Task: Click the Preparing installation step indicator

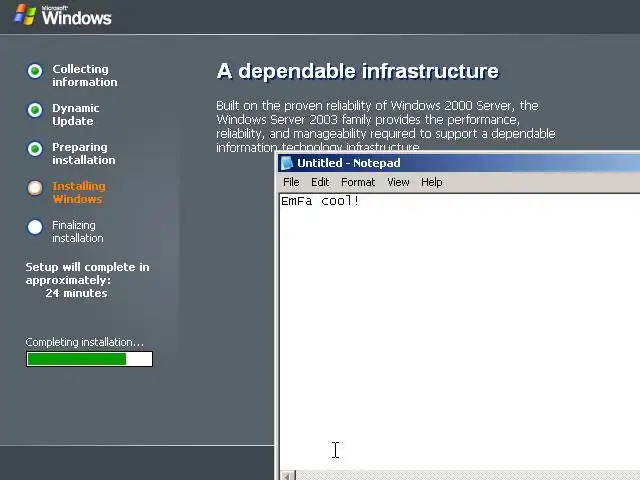Action: click(x=35, y=149)
